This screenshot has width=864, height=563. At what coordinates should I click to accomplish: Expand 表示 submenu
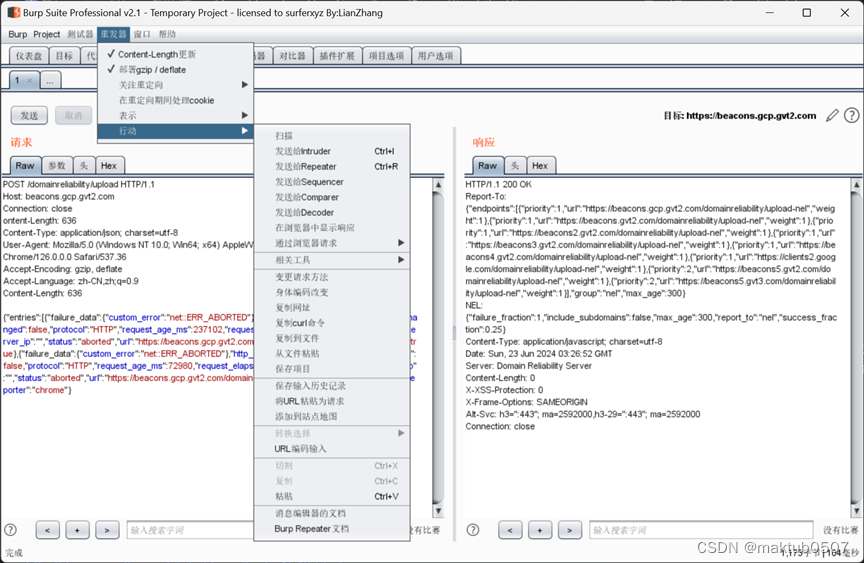[175, 116]
